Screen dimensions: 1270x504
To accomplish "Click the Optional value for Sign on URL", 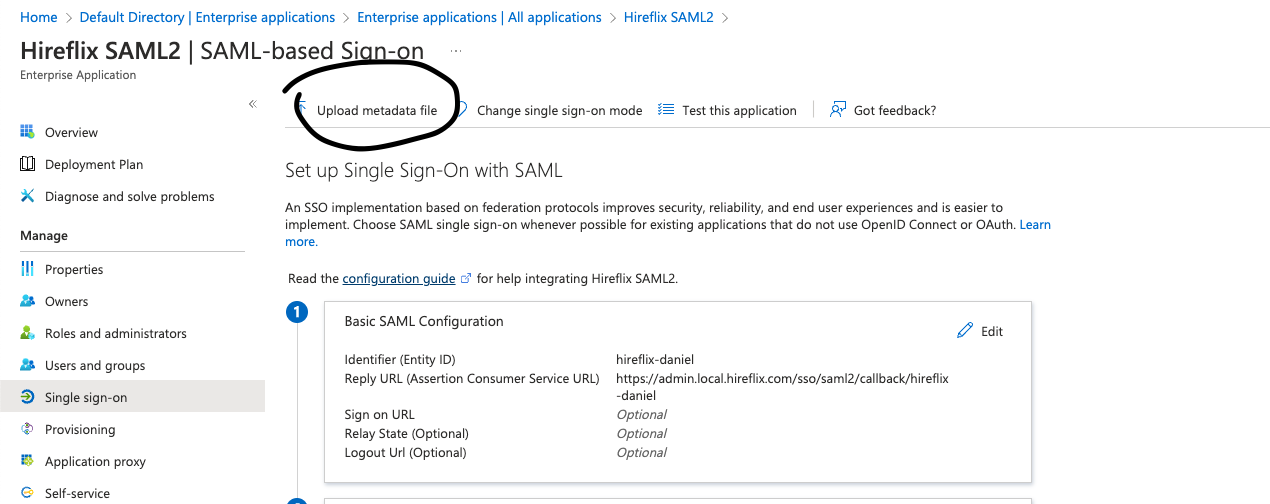I will [641, 414].
